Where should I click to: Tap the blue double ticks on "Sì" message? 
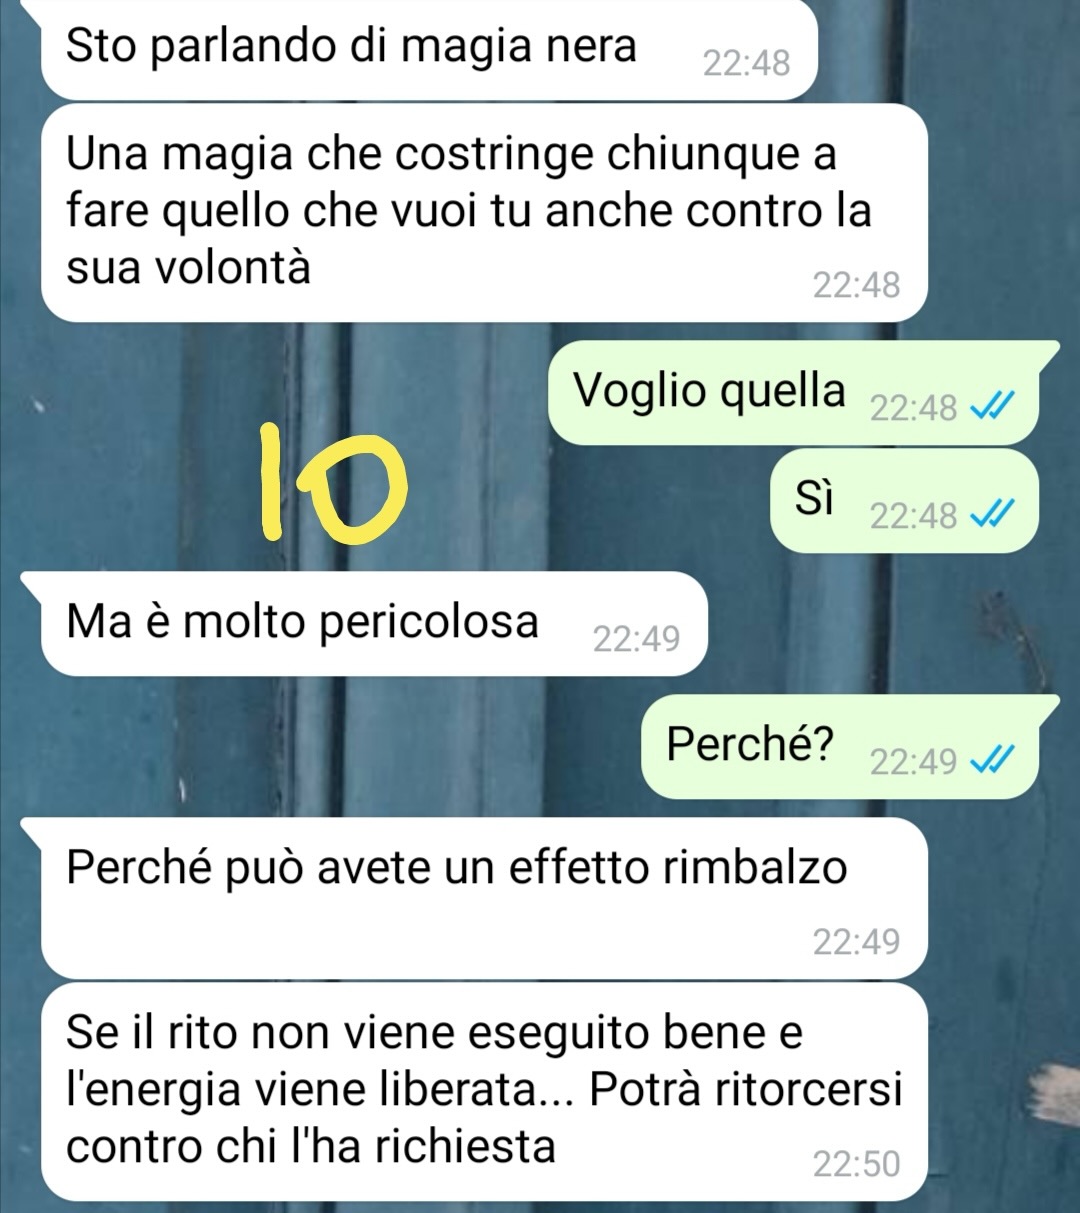click(994, 515)
